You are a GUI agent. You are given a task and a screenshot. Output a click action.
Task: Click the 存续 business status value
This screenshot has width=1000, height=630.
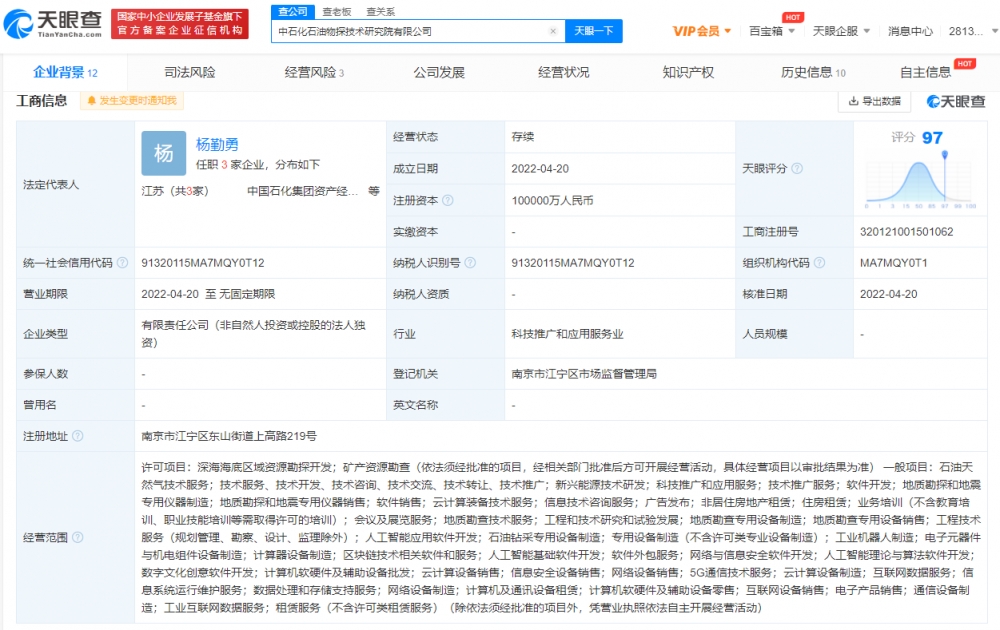pyautogui.click(x=522, y=136)
